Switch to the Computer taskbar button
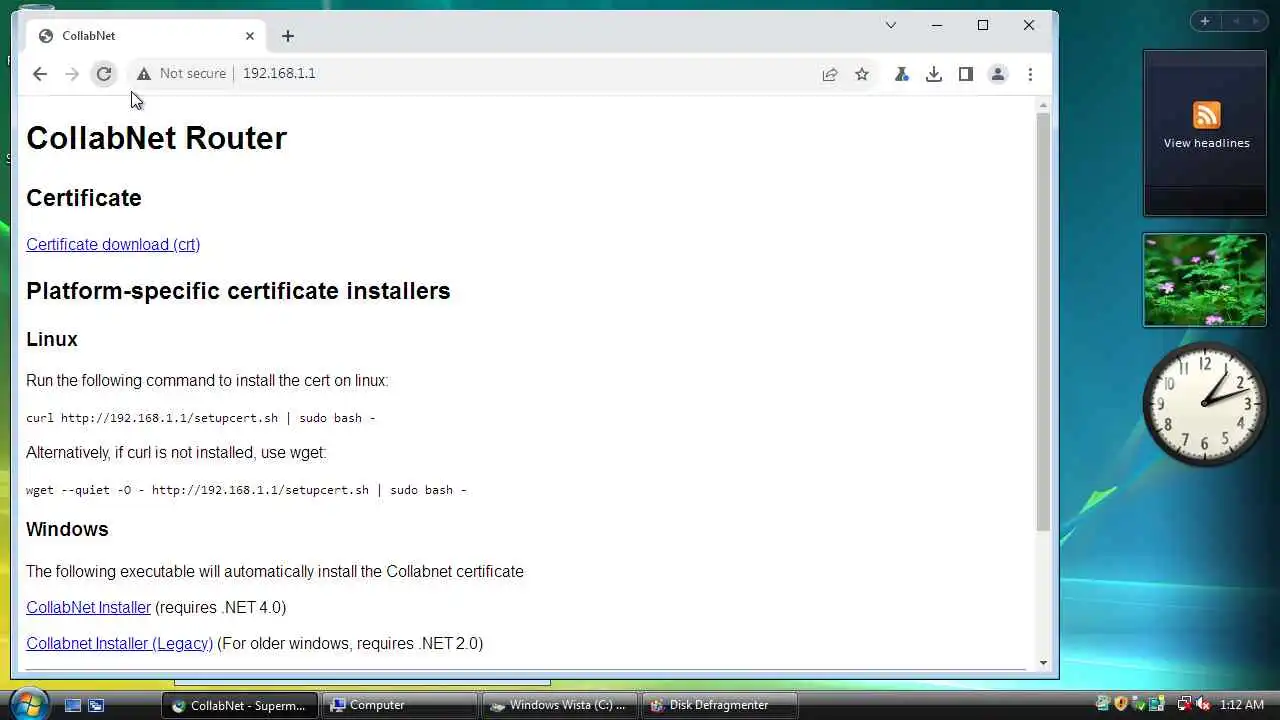The width and height of the screenshot is (1280, 720). 400,705
